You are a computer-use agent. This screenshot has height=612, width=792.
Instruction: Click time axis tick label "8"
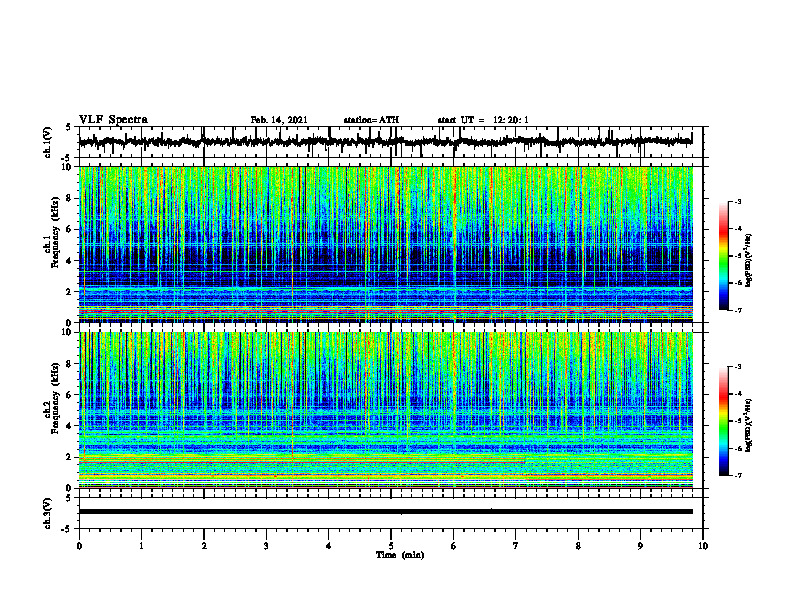tap(578, 546)
